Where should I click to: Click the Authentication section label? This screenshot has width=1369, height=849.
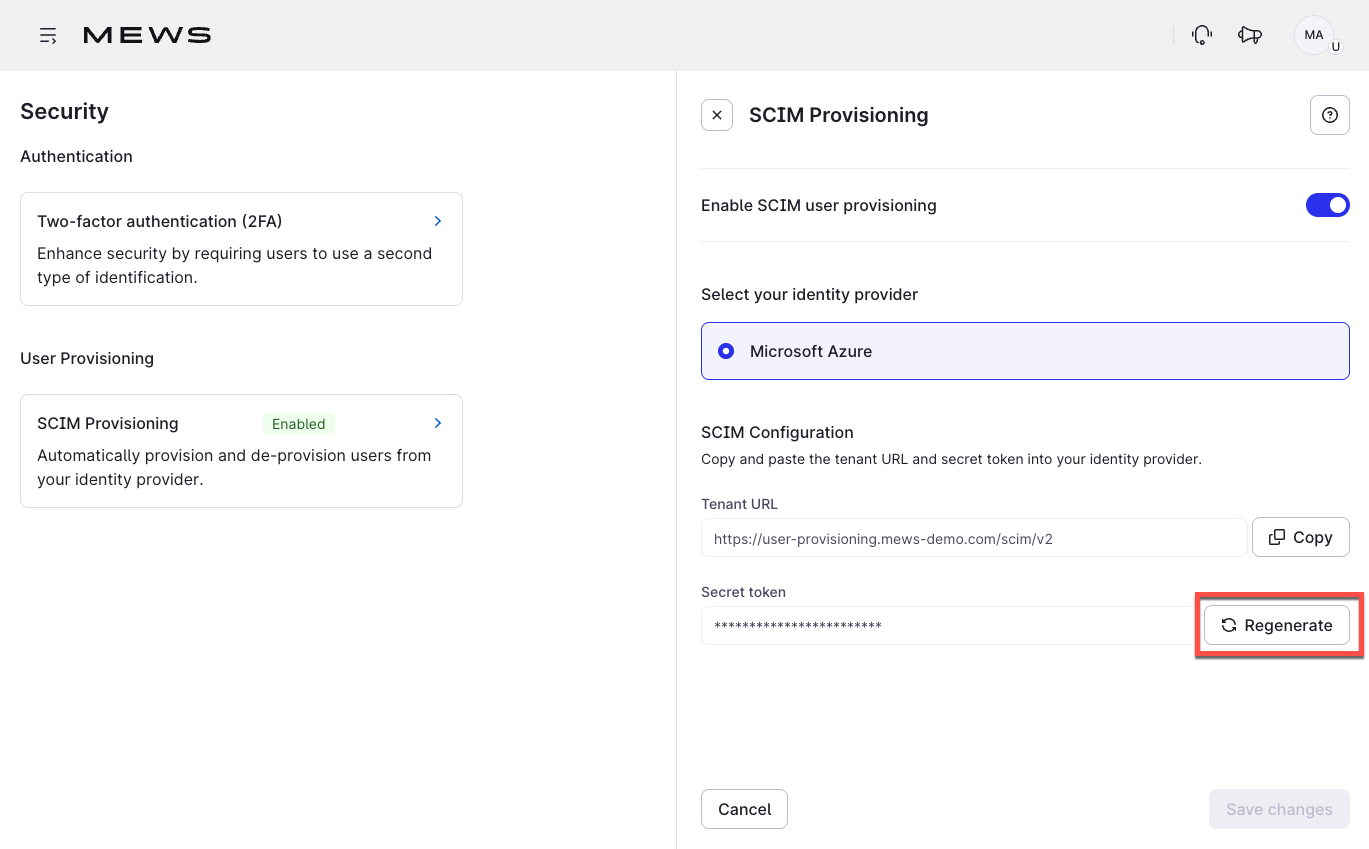click(76, 156)
